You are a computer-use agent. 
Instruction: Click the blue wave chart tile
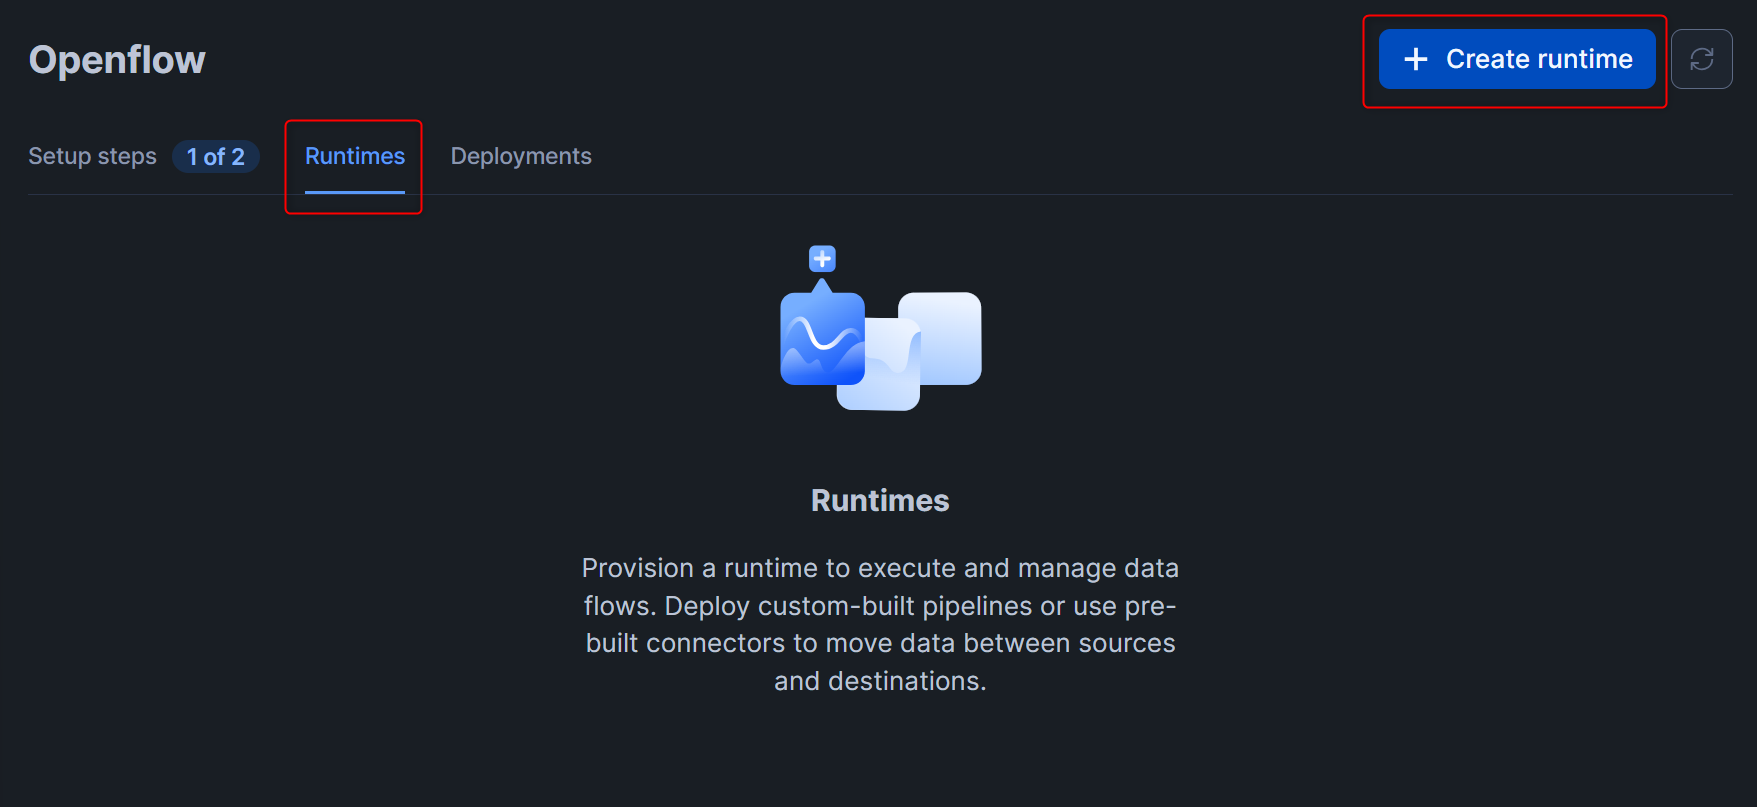(x=821, y=339)
